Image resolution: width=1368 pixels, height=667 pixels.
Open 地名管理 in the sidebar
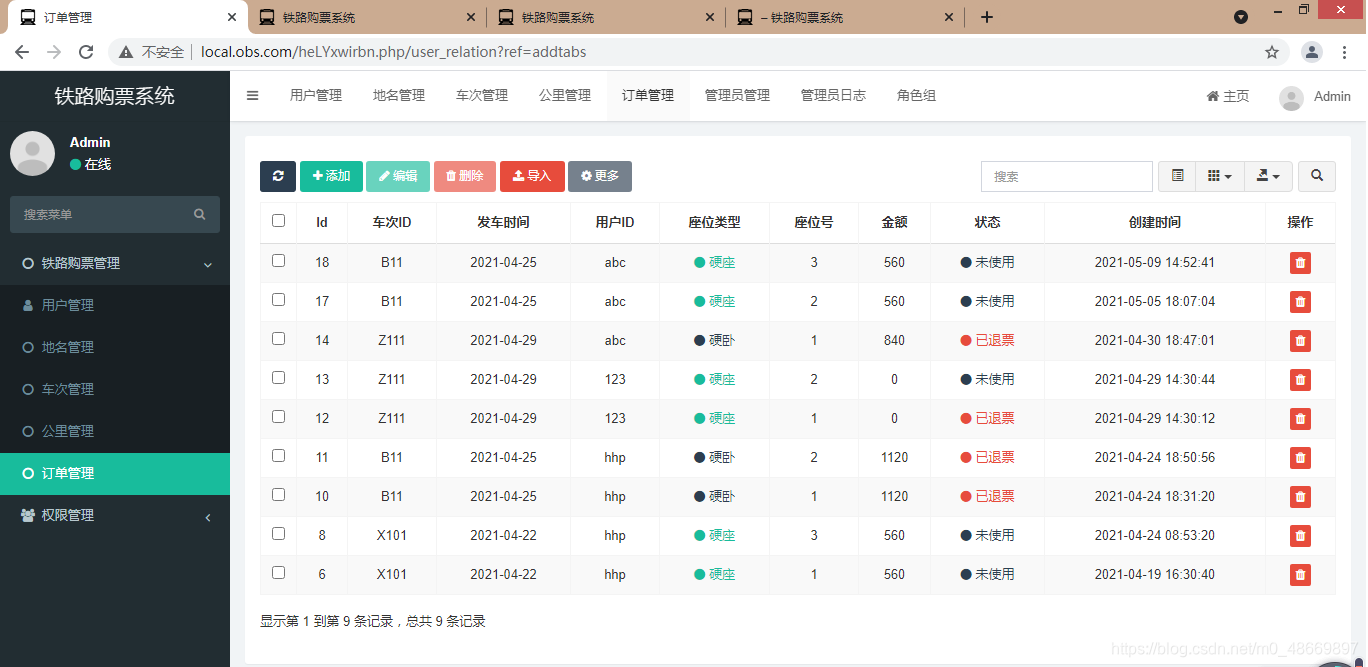pyautogui.click(x=115, y=347)
